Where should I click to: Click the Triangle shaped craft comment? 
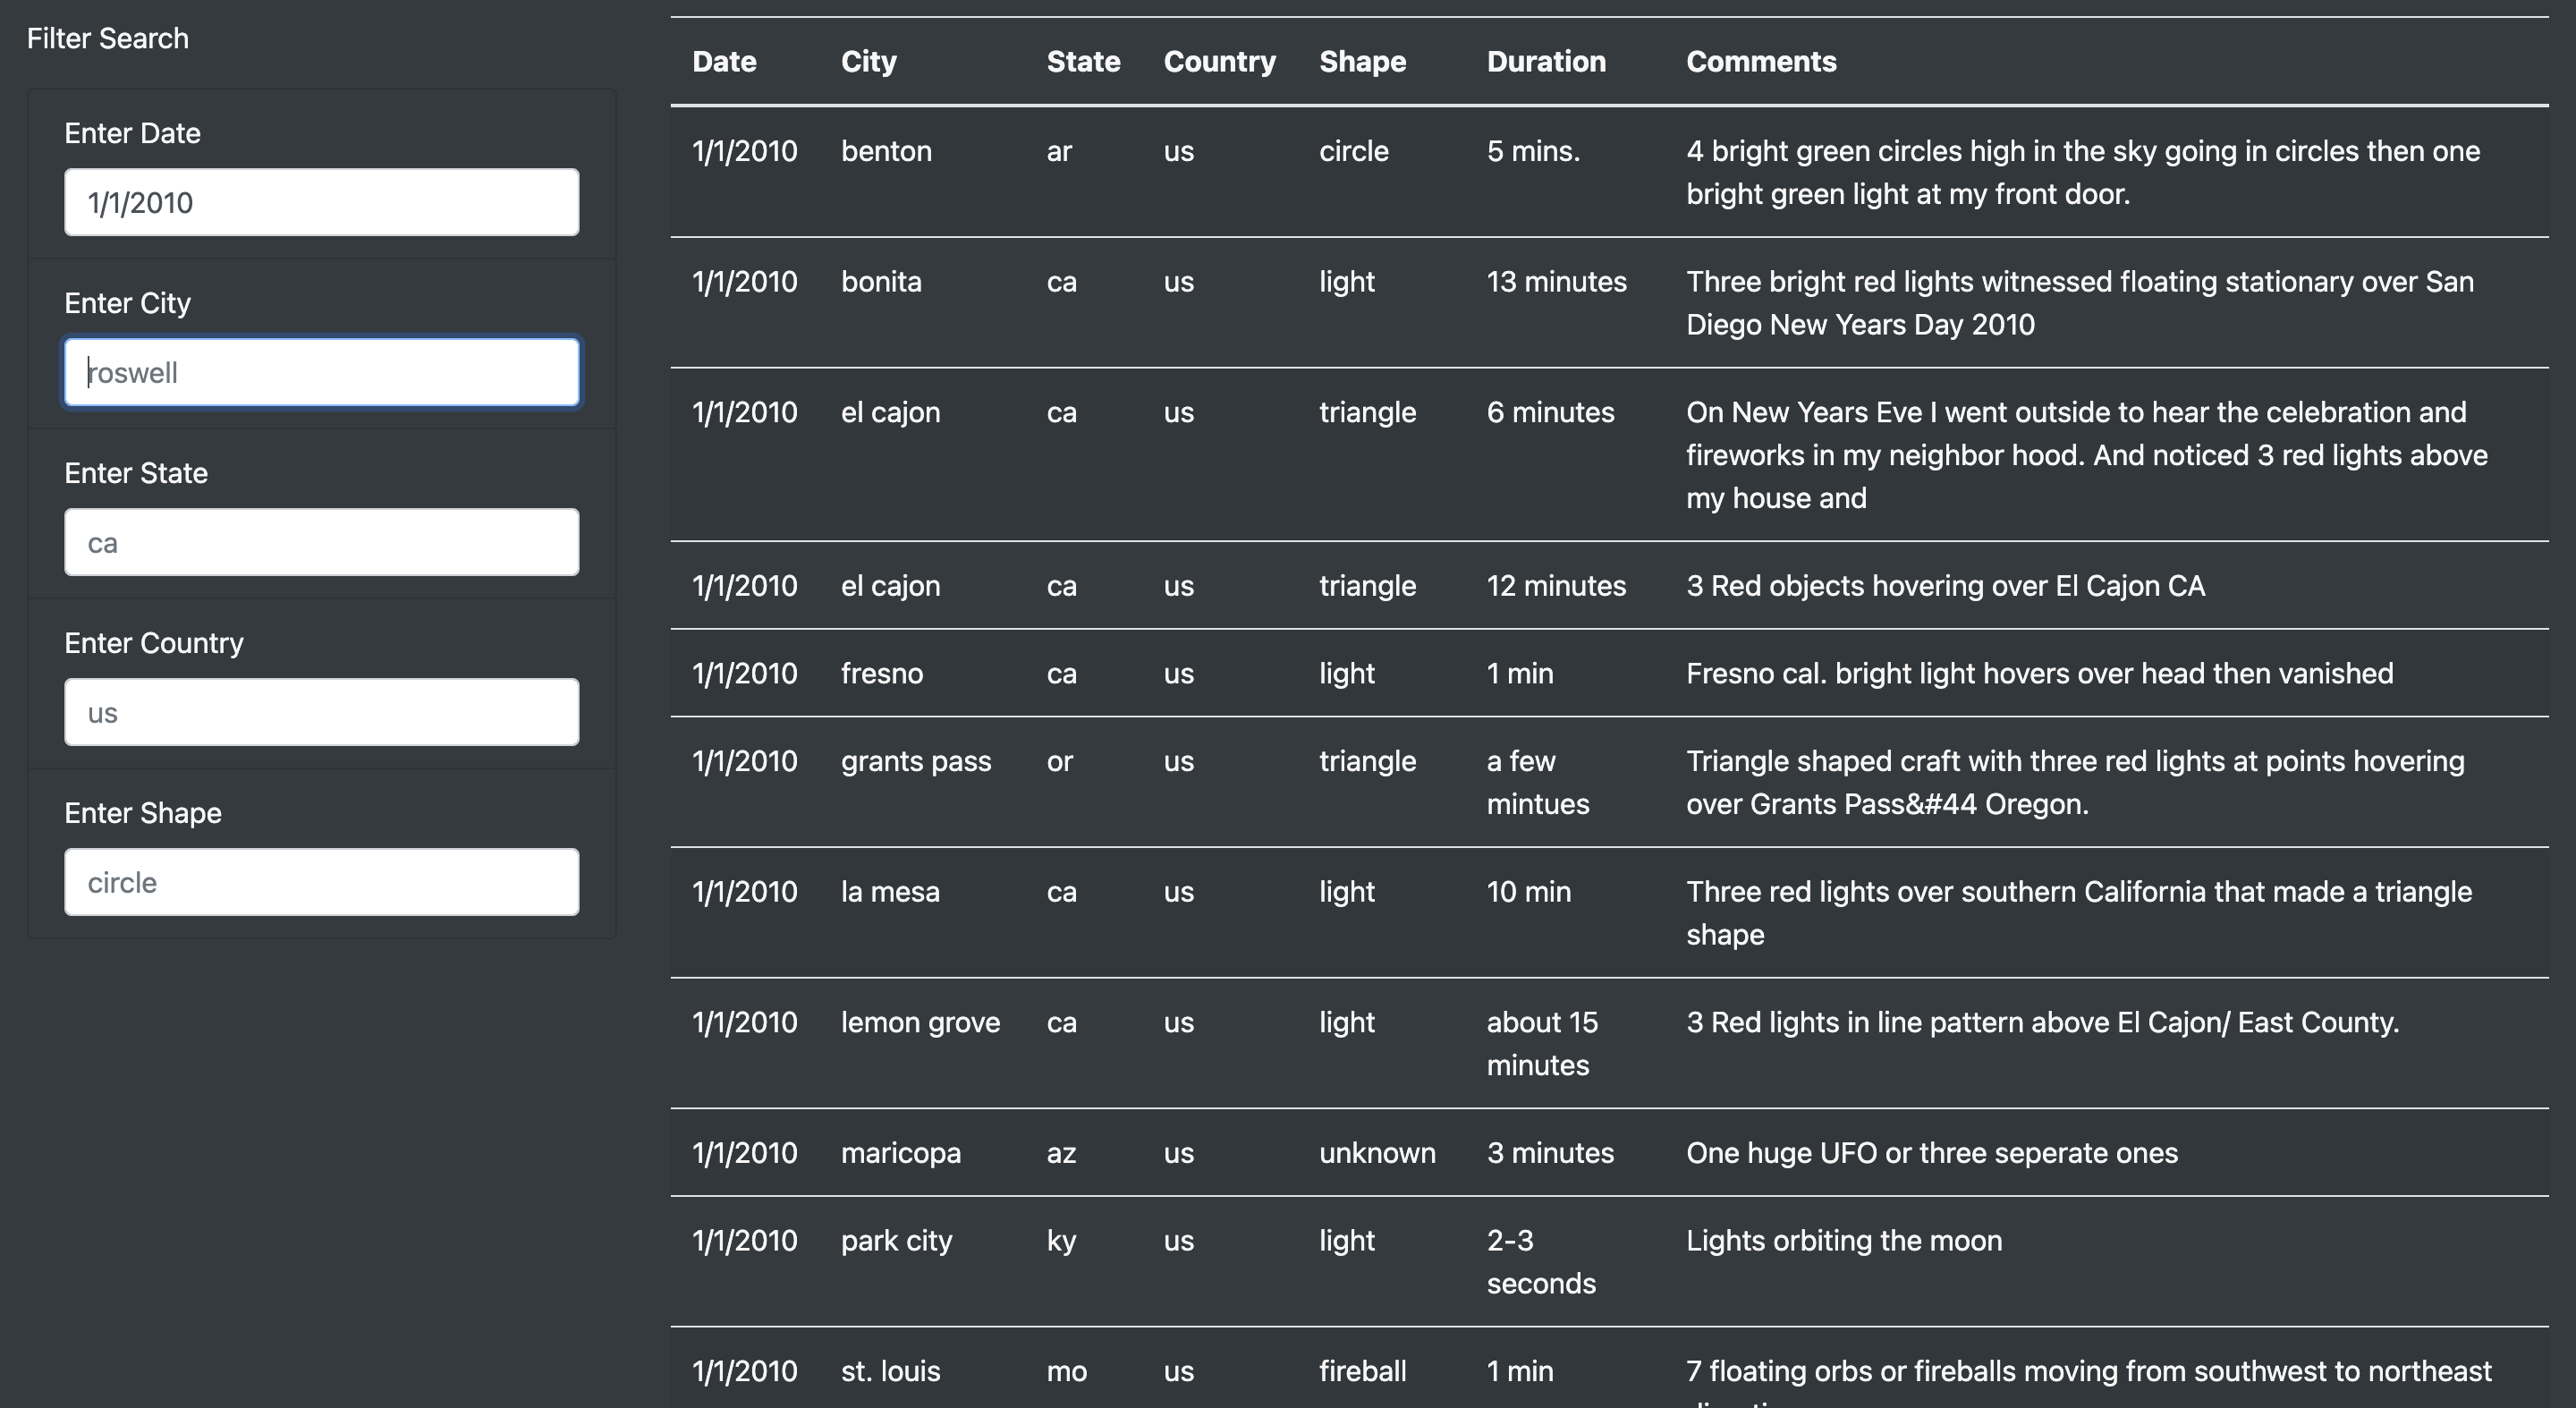[x=2075, y=782]
